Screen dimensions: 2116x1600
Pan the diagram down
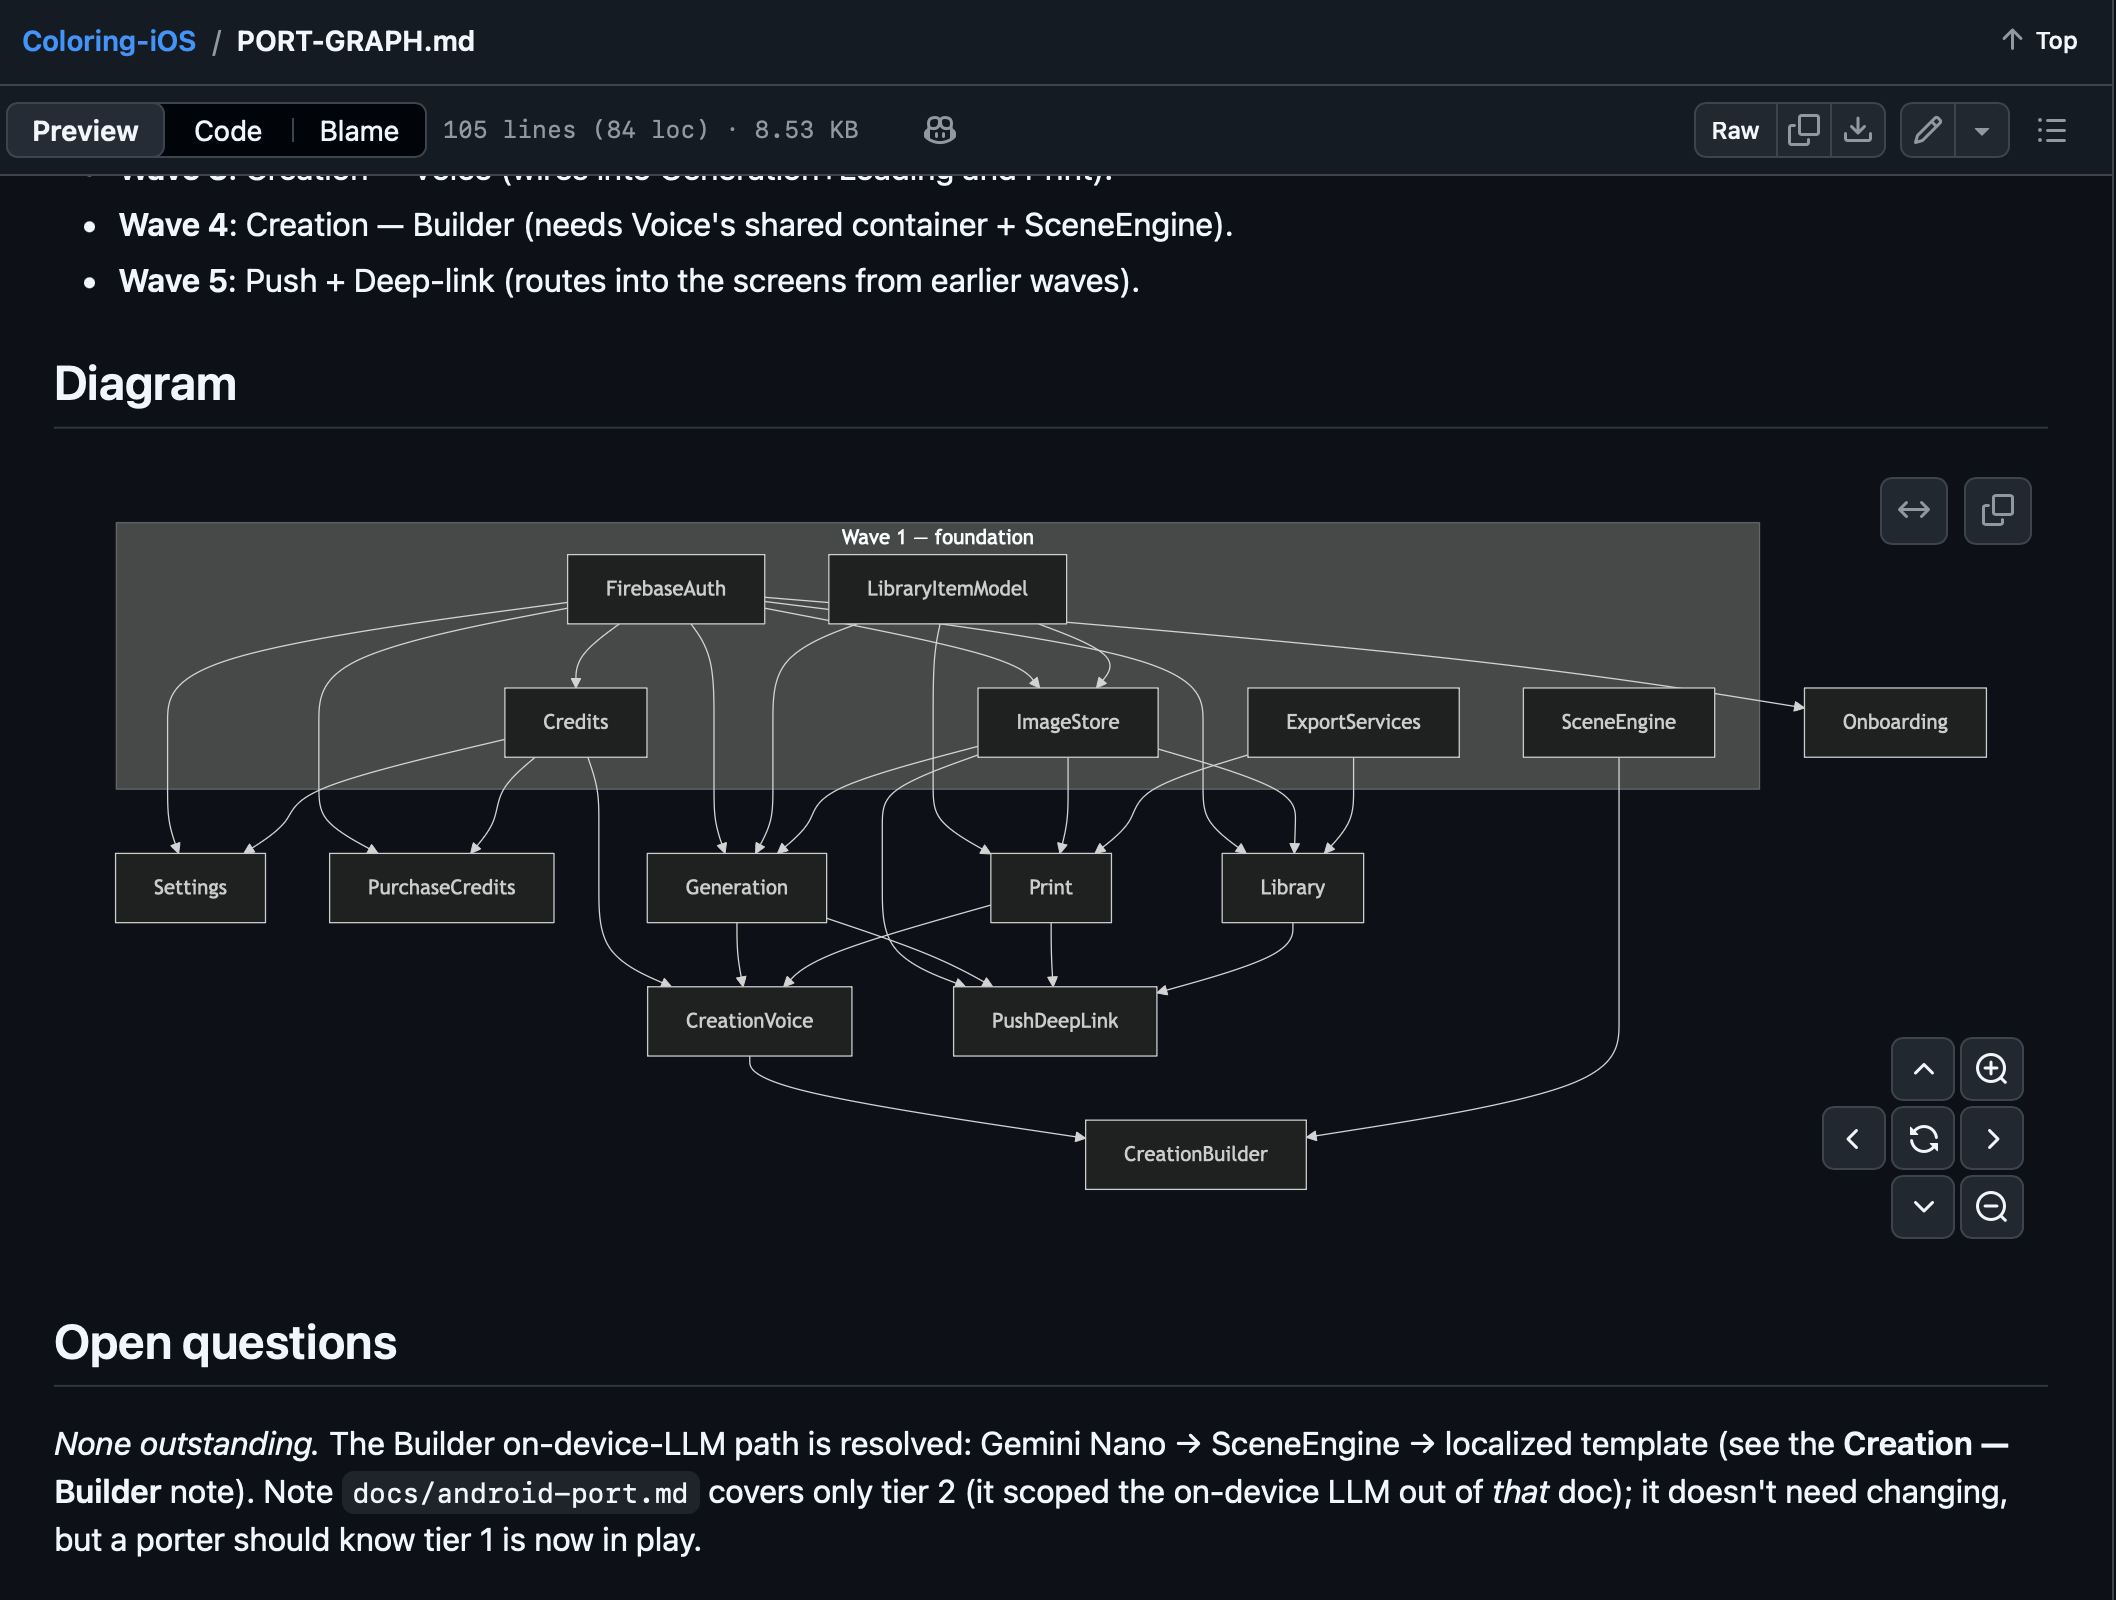pyautogui.click(x=1923, y=1207)
